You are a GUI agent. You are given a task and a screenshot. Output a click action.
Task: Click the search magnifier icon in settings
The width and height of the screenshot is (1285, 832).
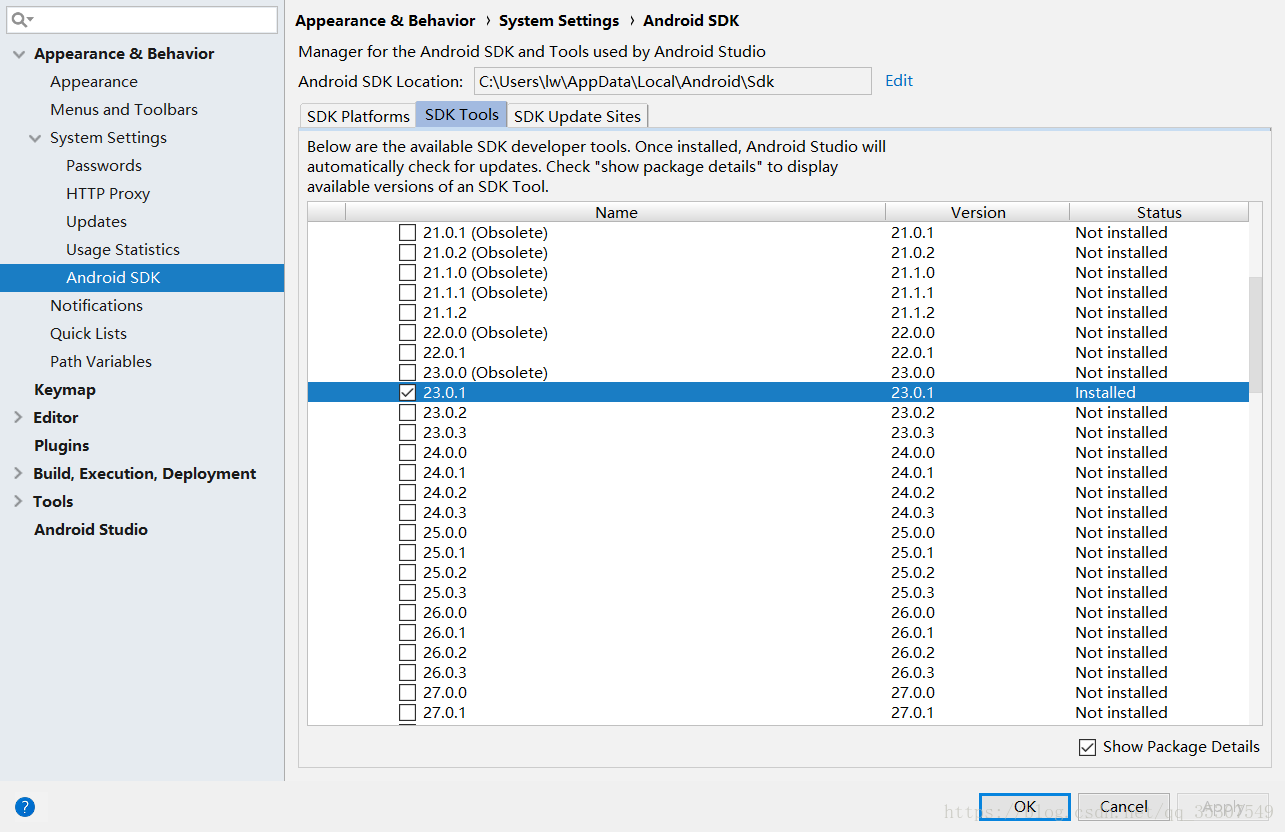21,20
